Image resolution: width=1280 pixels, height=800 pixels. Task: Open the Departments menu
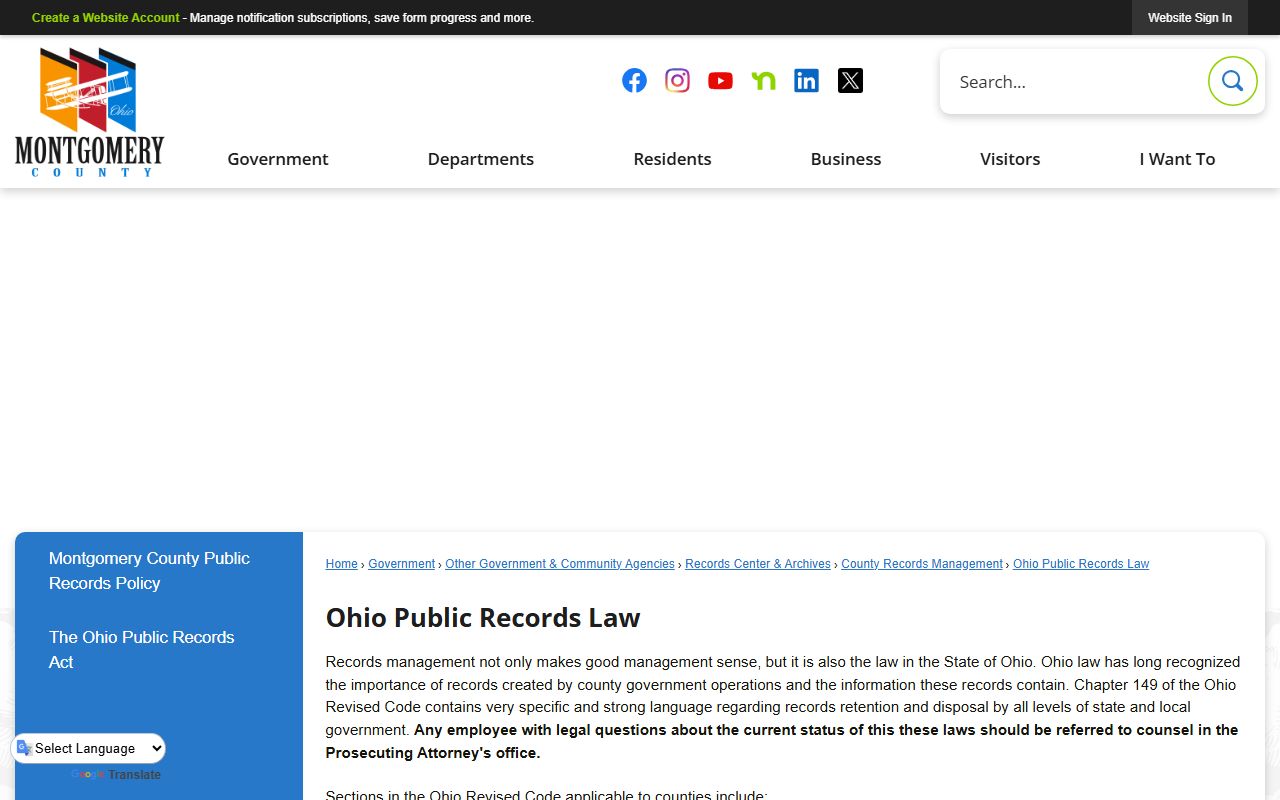point(481,159)
